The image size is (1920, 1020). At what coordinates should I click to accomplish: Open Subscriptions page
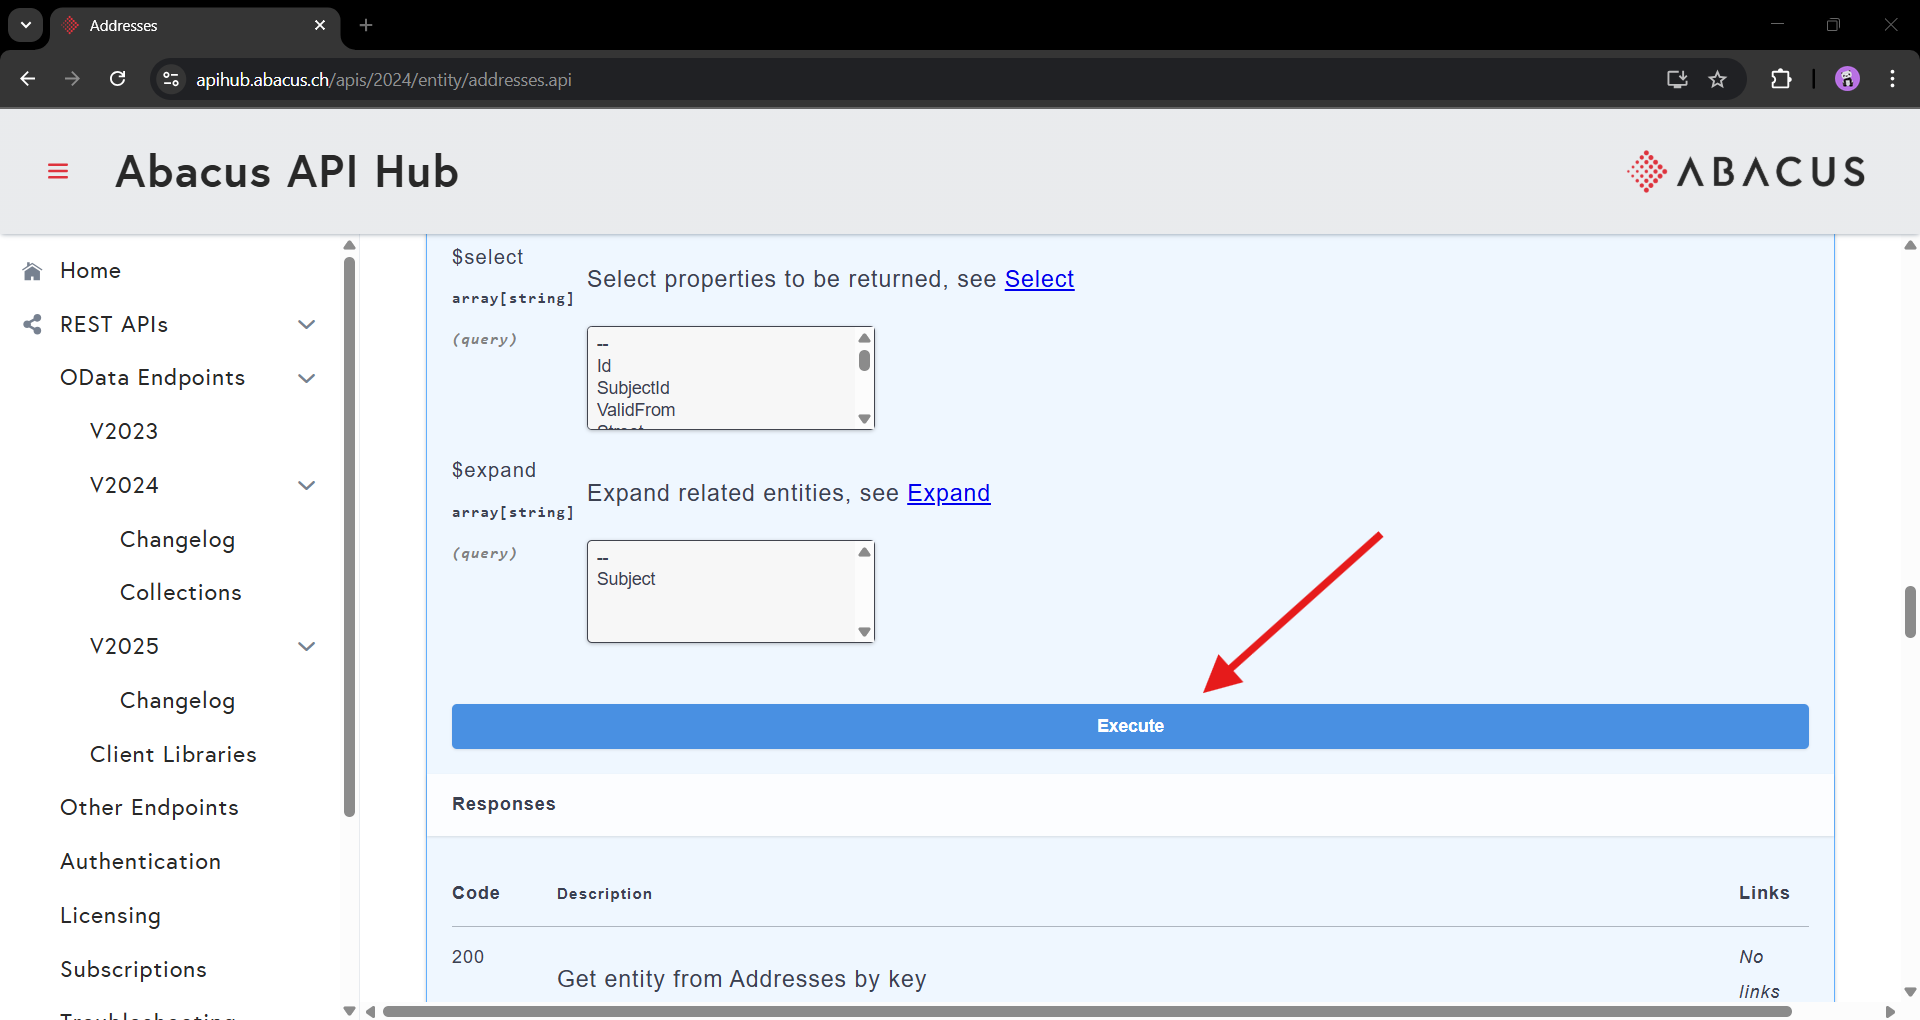coord(133,969)
